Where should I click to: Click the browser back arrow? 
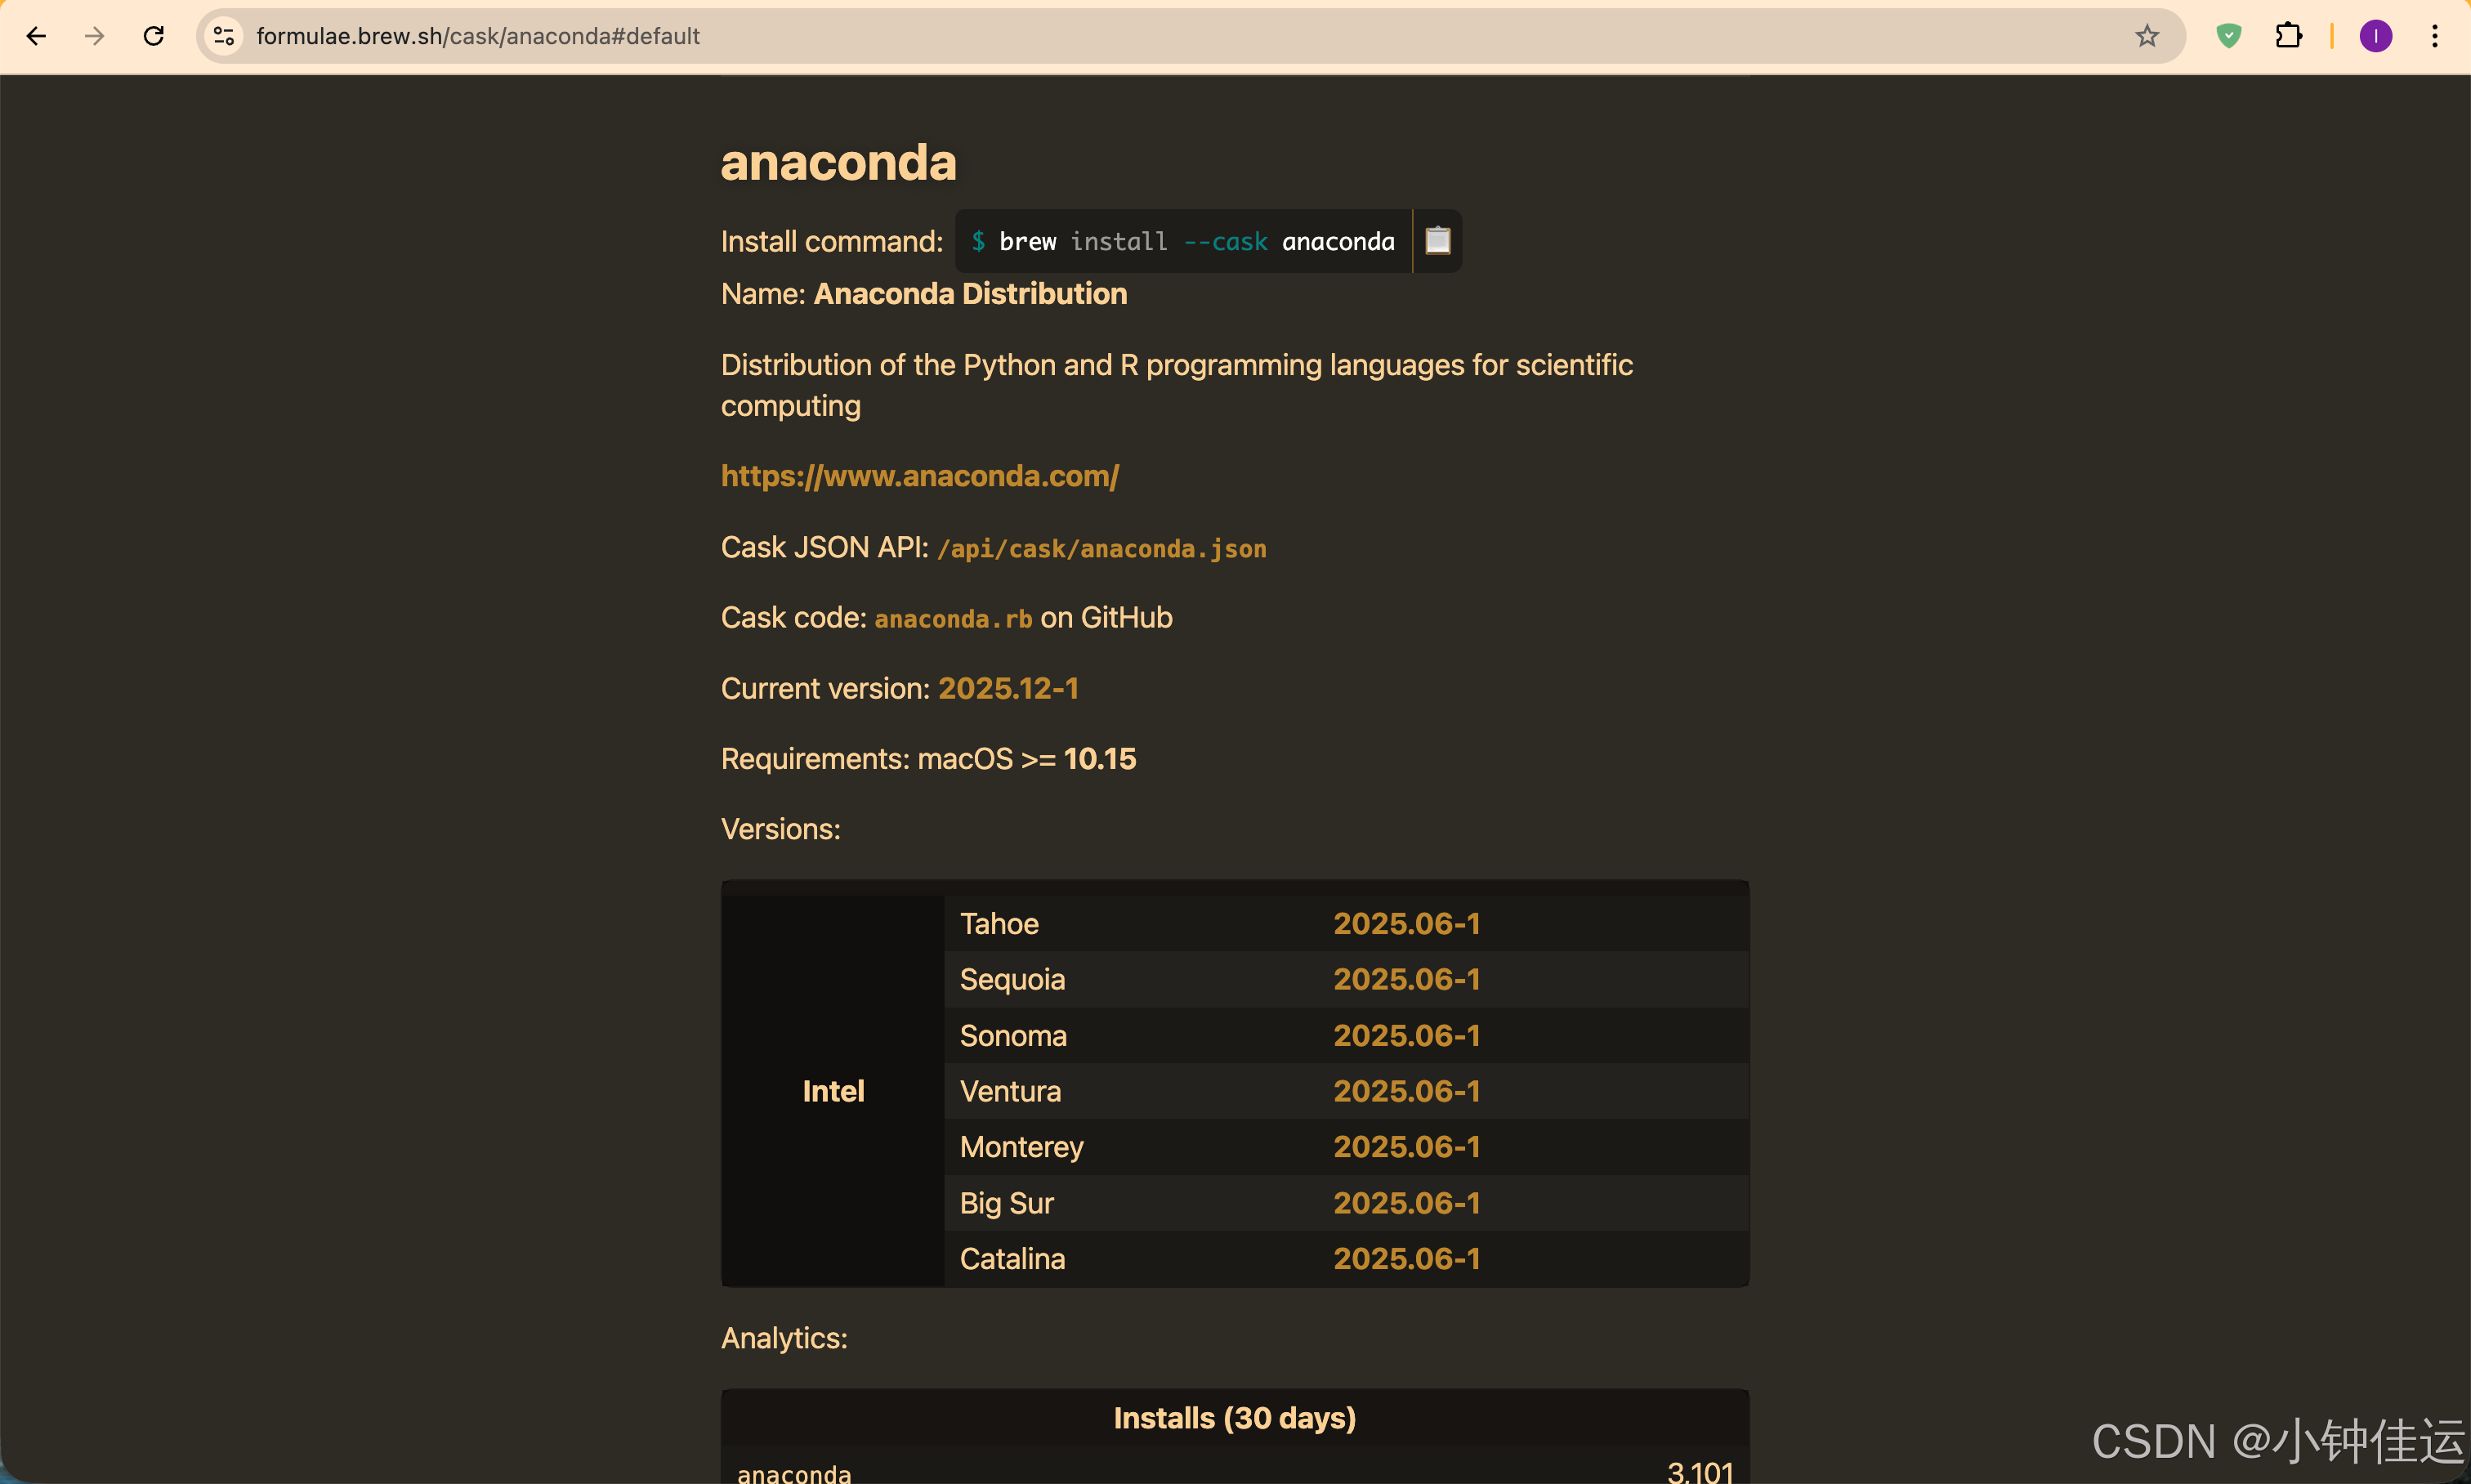tap(37, 36)
